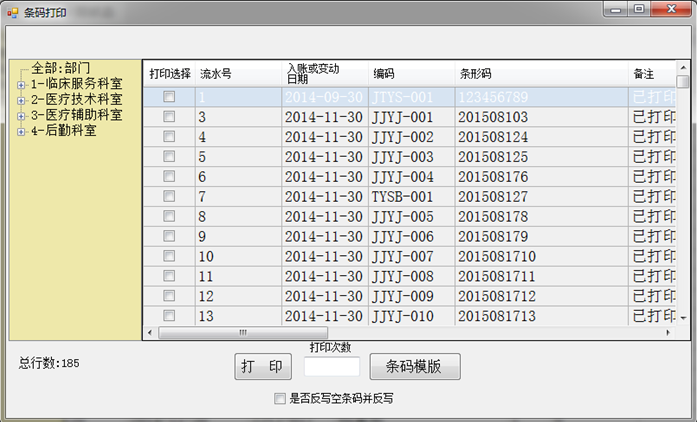Viewport: 697px width, 422px height.
Task: Select barcode cell 2015081710
Action: pos(541,256)
